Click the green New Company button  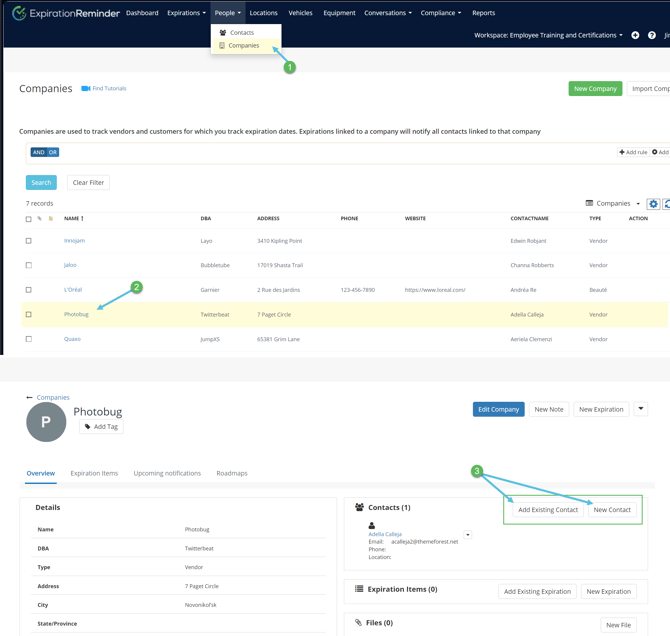[x=595, y=89]
